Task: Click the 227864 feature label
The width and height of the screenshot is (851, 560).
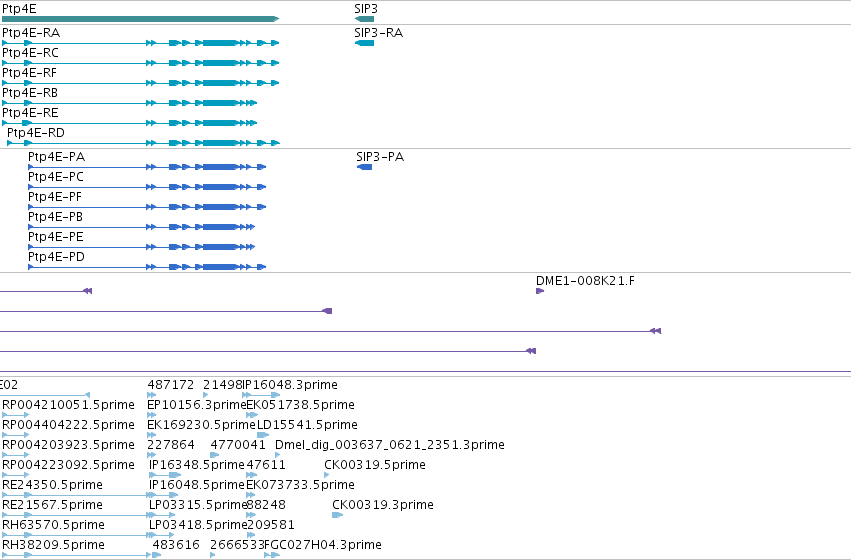Action: [x=170, y=445]
